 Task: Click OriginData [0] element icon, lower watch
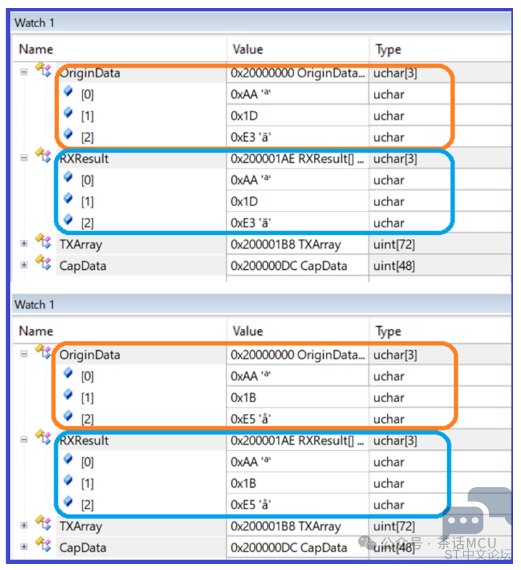[x=68, y=373]
